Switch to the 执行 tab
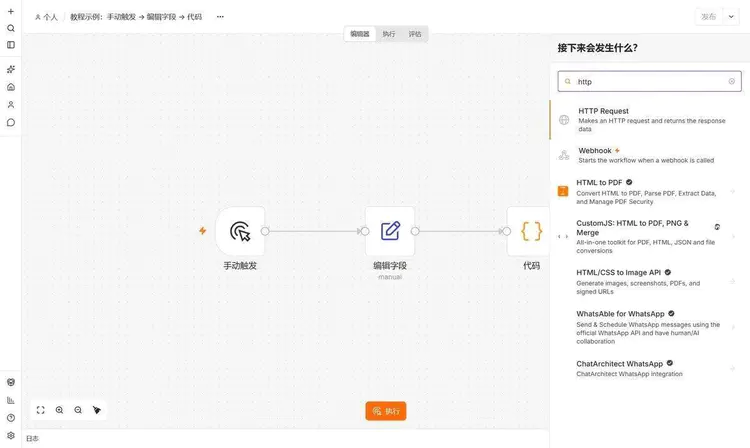Viewport: 750px width, 448px height. (389, 34)
